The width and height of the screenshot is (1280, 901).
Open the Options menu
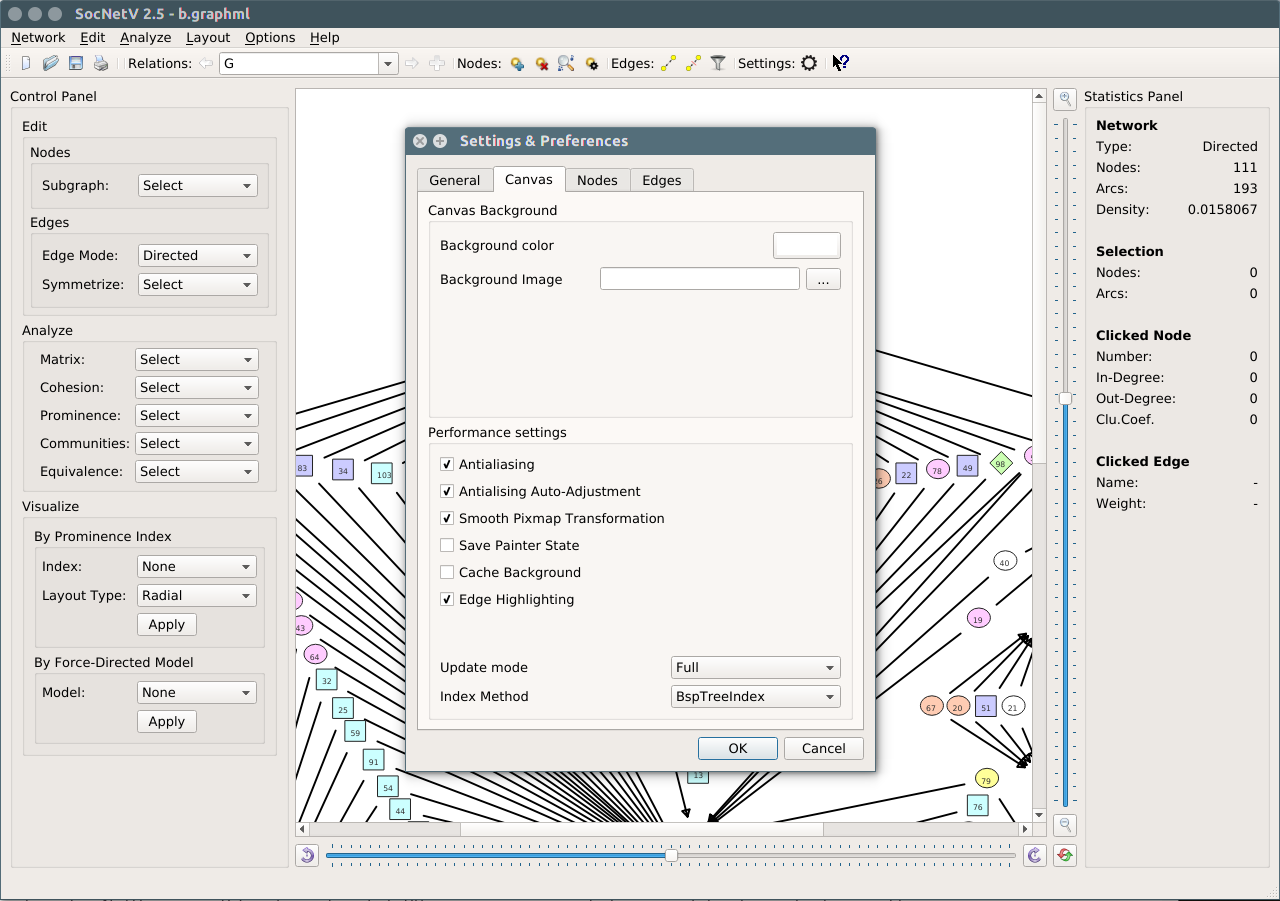click(x=270, y=37)
